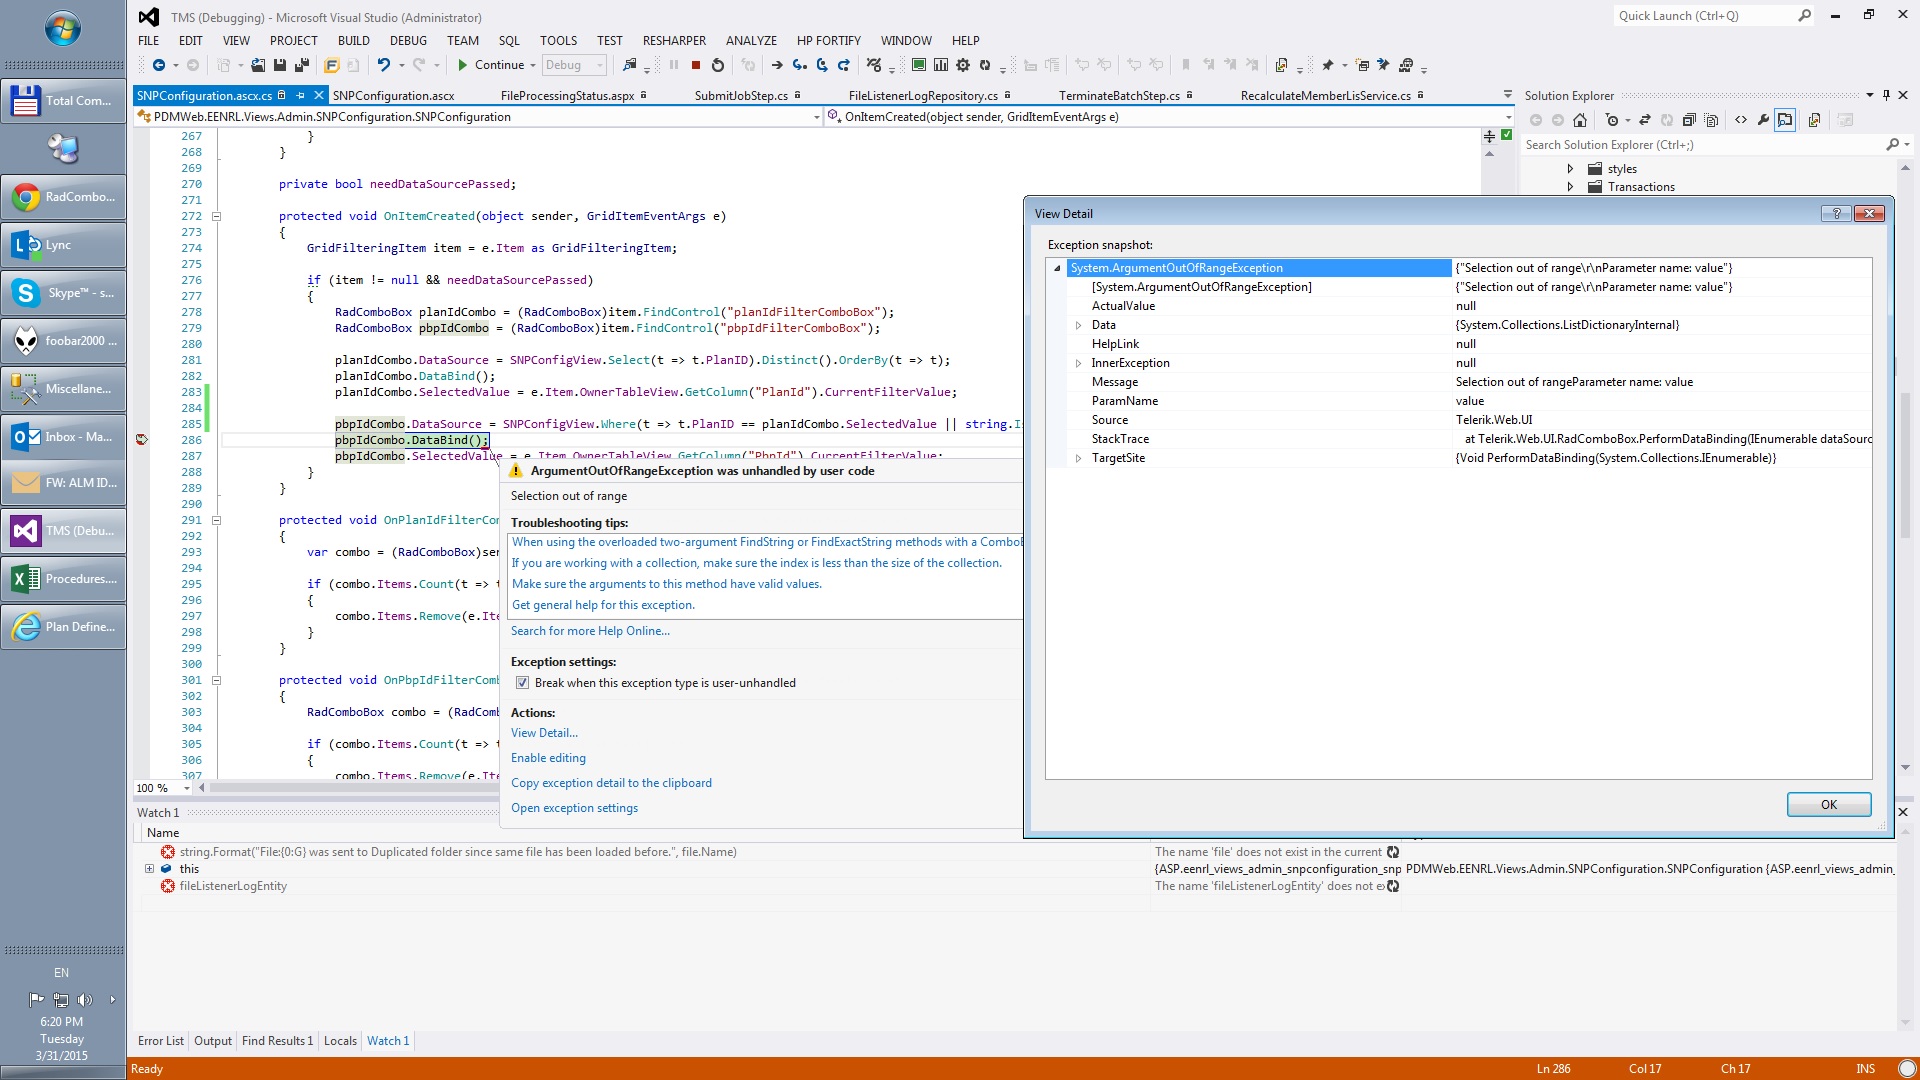The image size is (1920, 1080).
Task: Expand the Data row in exception snapshot
Action: click(1078, 325)
